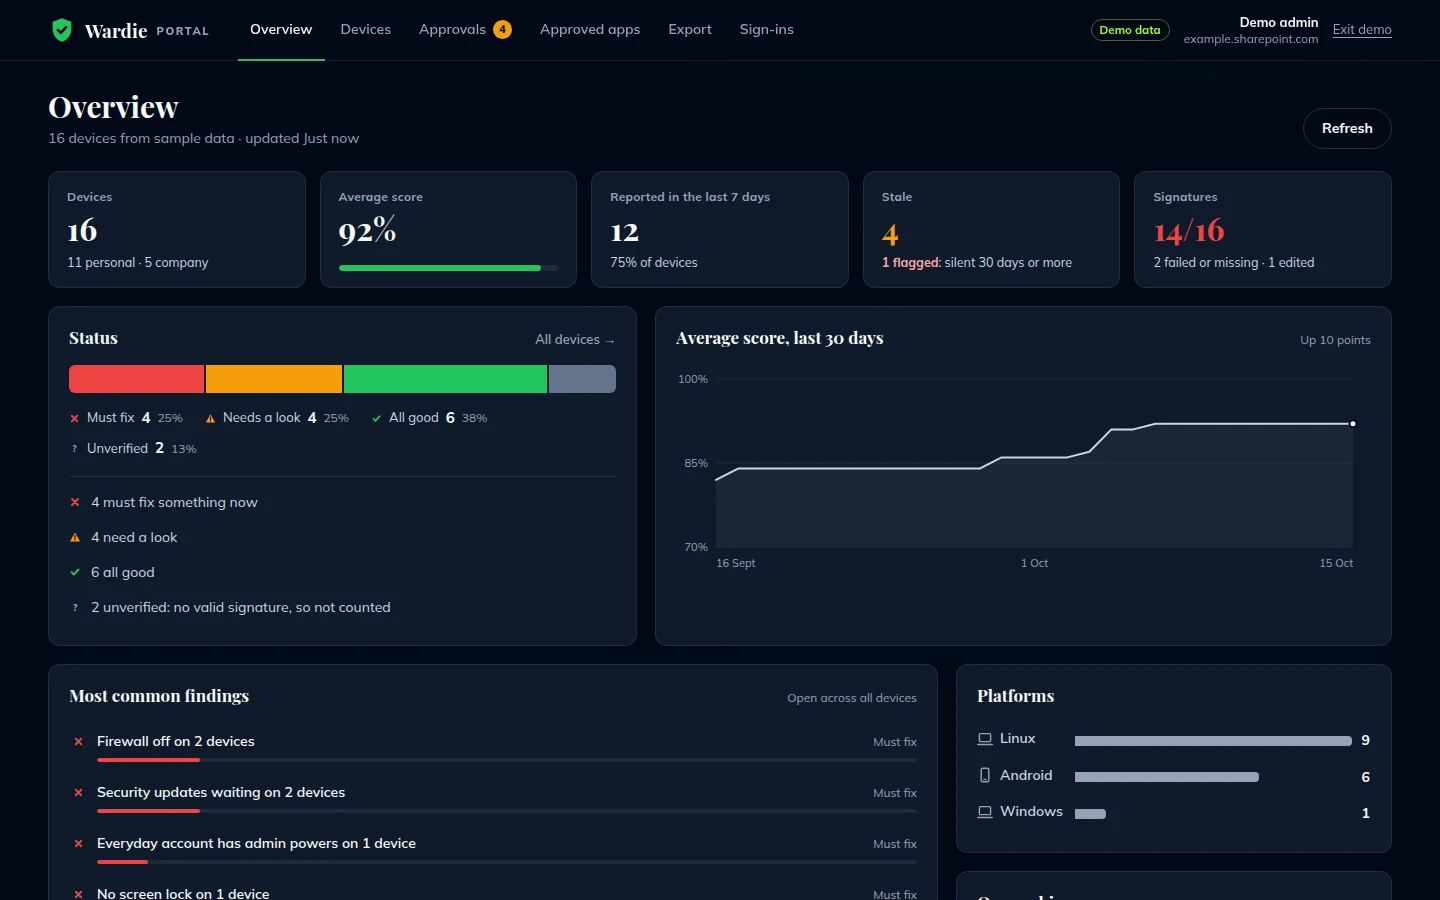Navigate to the Sign-ins tab
1440x900 pixels.
tap(766, 30)
